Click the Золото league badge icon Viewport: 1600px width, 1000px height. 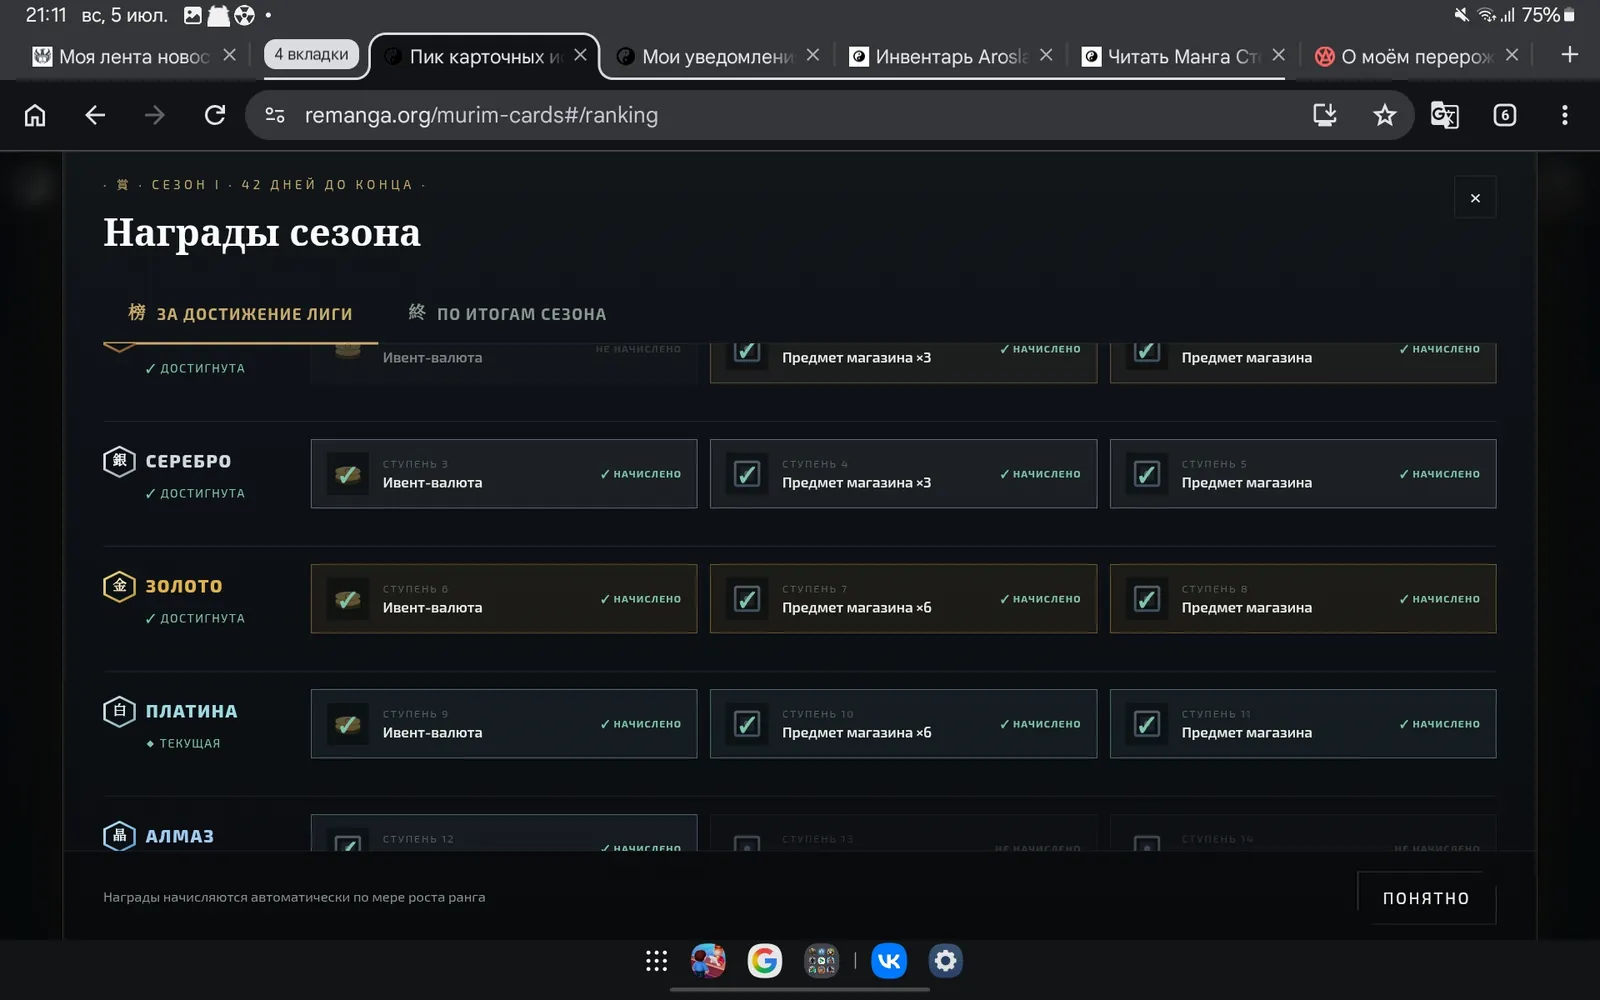(x=119, y=586)
